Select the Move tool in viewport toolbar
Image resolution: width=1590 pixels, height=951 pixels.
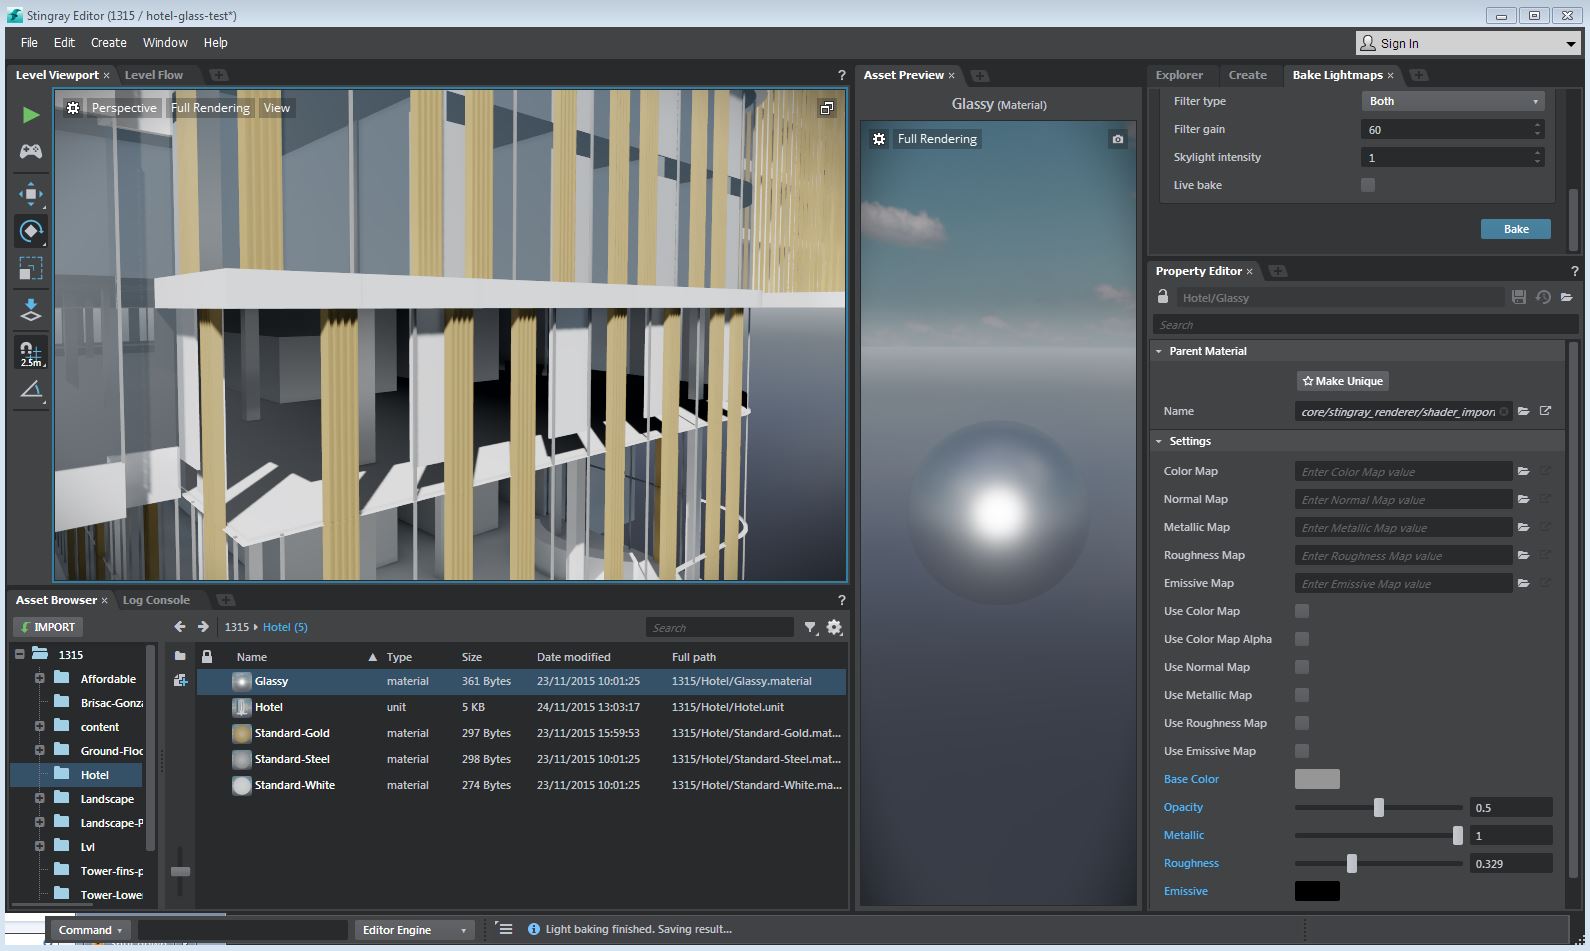coord(31,193)
